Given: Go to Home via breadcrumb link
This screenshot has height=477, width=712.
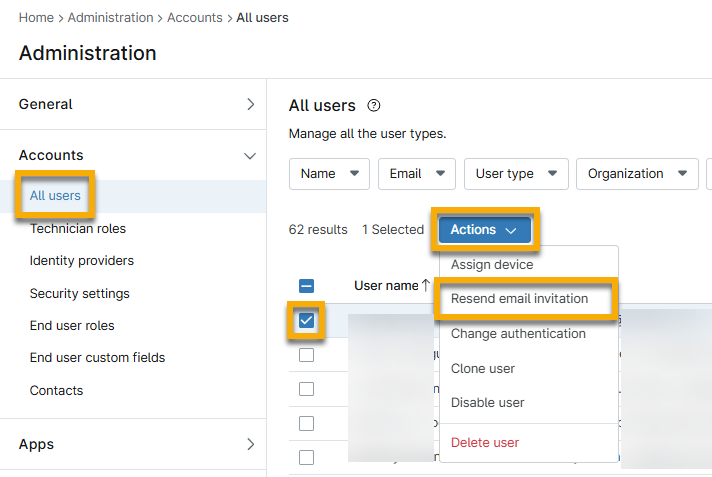Looking at the screenshot, I should [36, 18].
